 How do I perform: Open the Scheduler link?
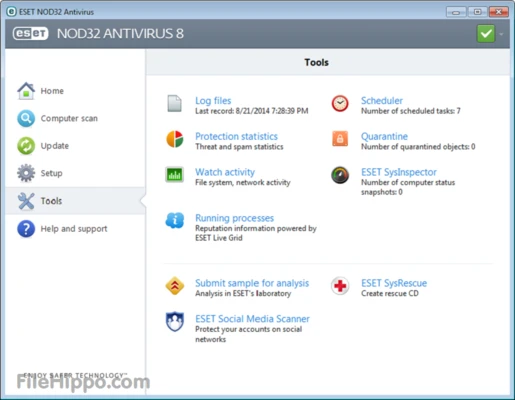382,100
